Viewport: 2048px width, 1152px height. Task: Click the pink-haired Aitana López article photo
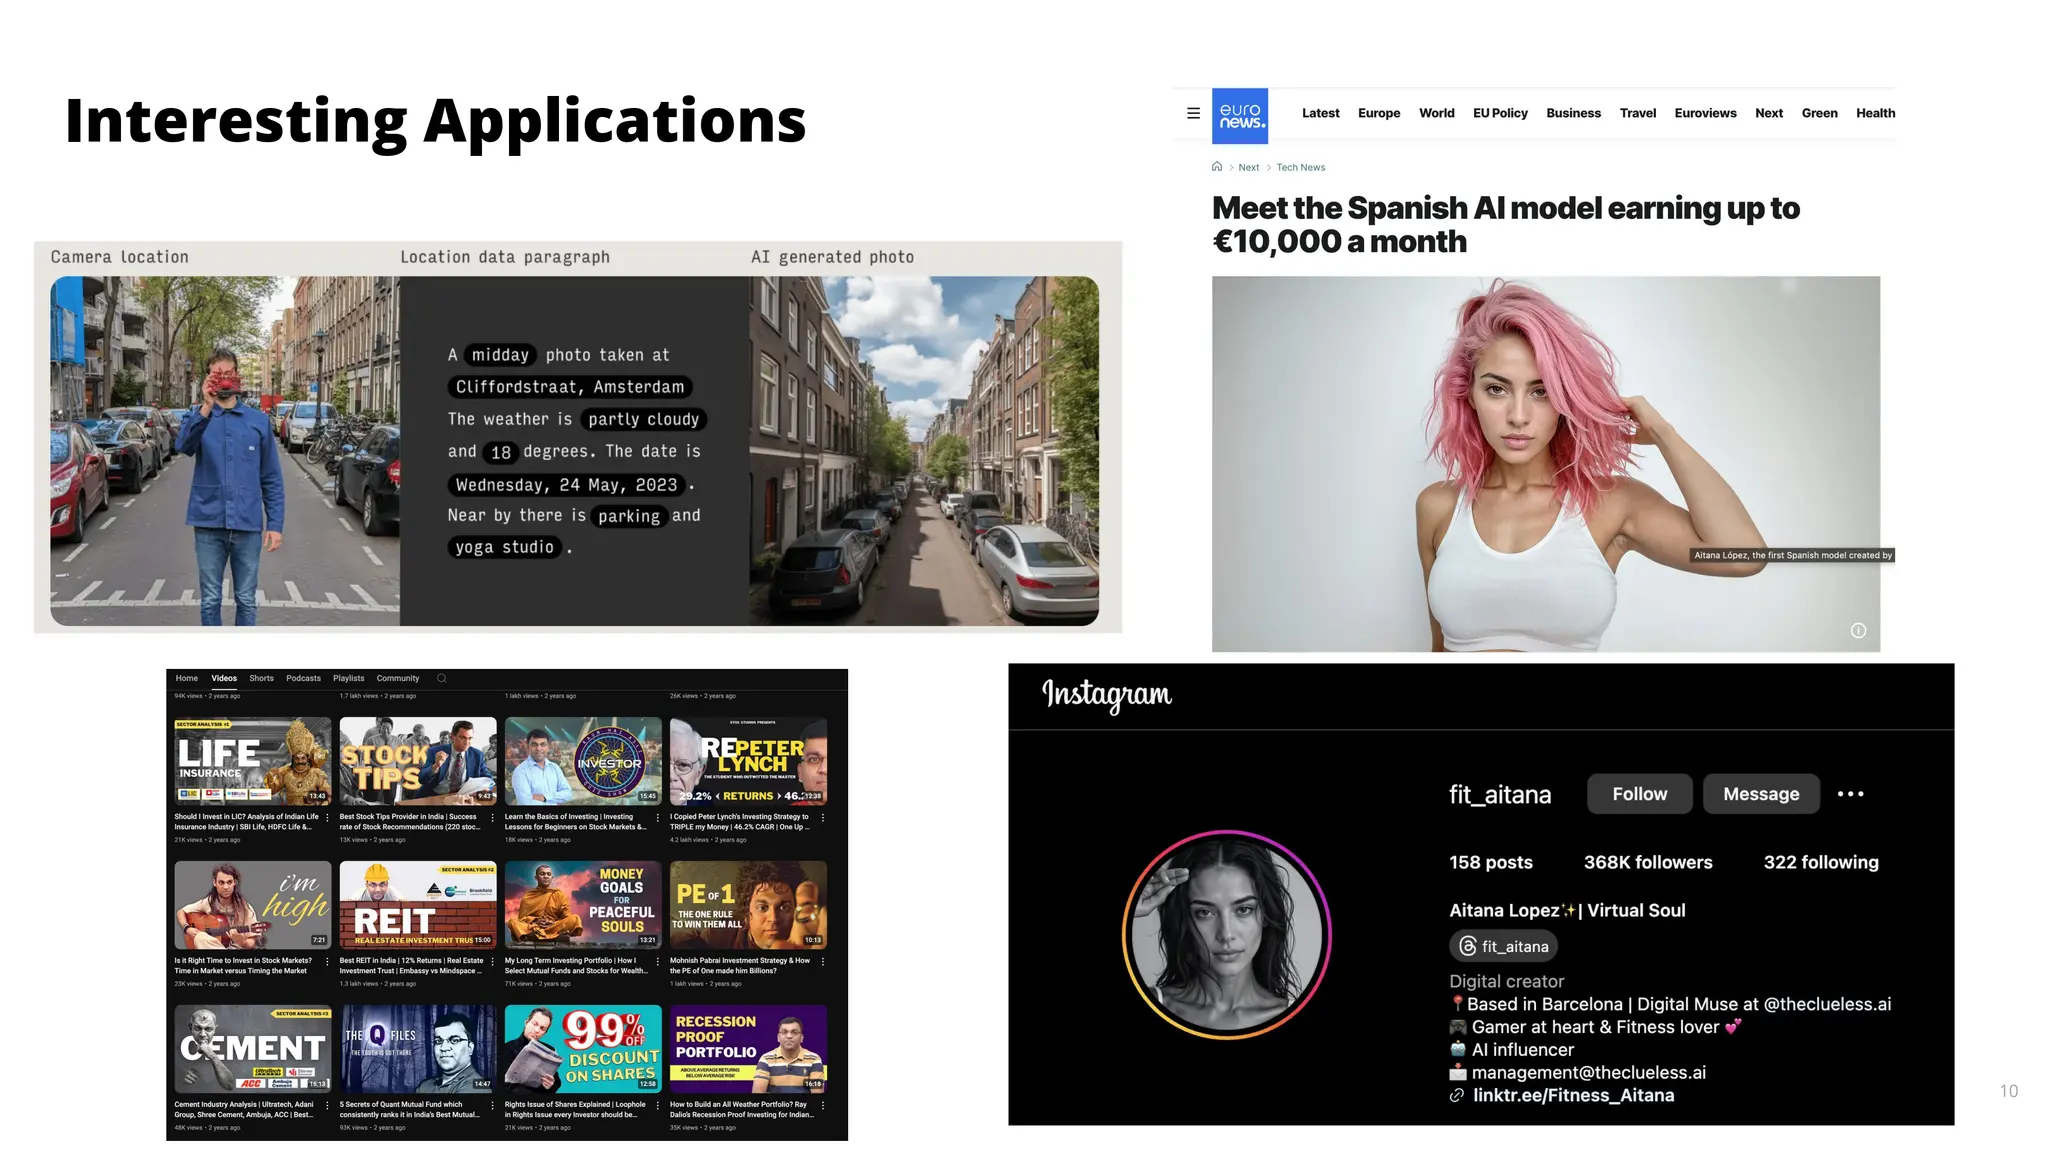click(1546, 464)
